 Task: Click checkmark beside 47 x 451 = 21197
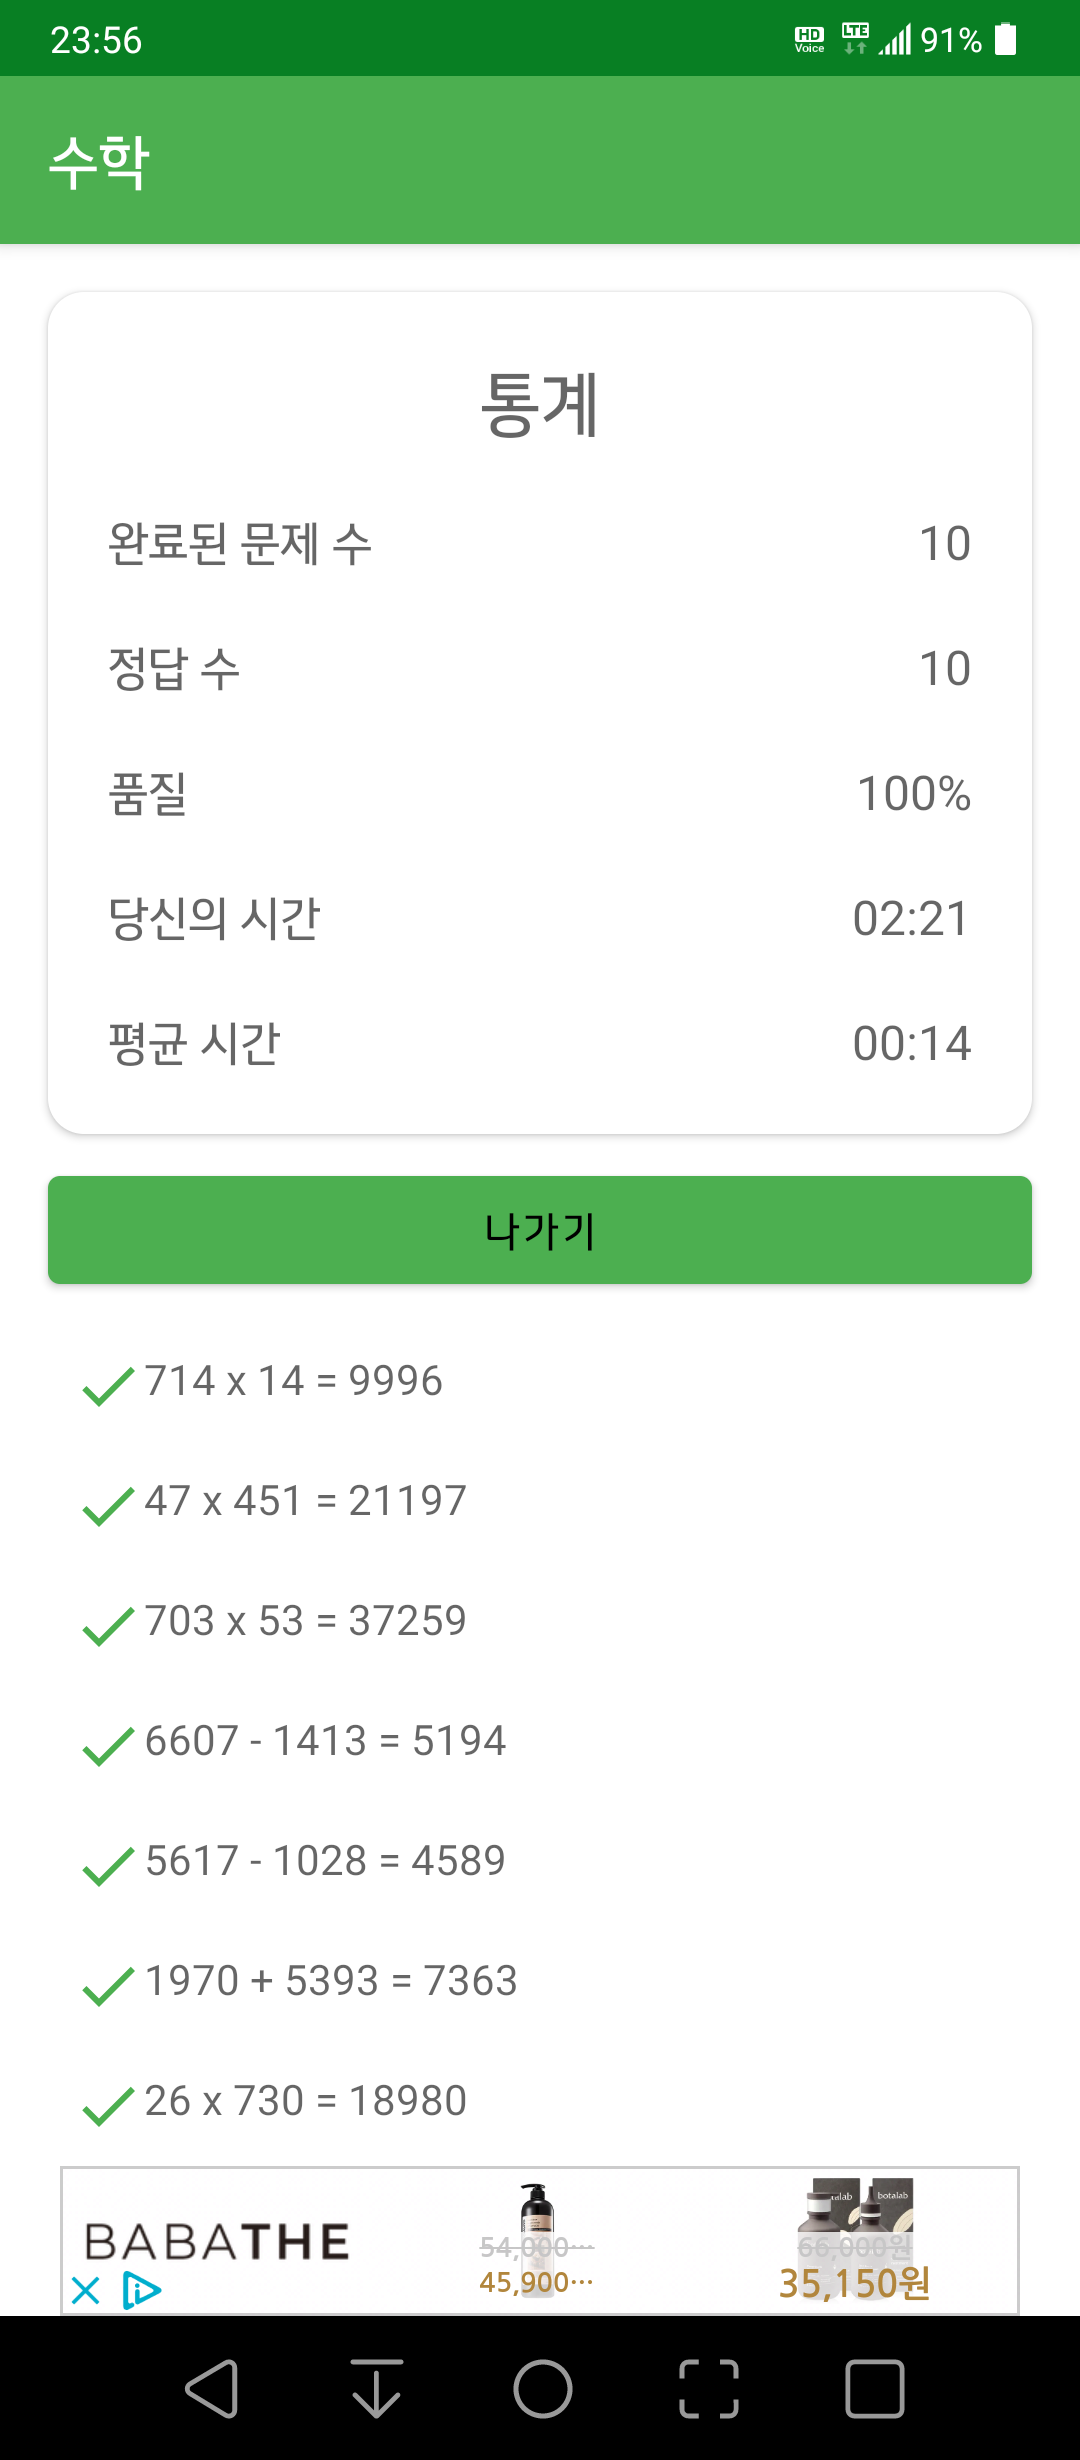pyautogui.click(x=108, y=1506)
